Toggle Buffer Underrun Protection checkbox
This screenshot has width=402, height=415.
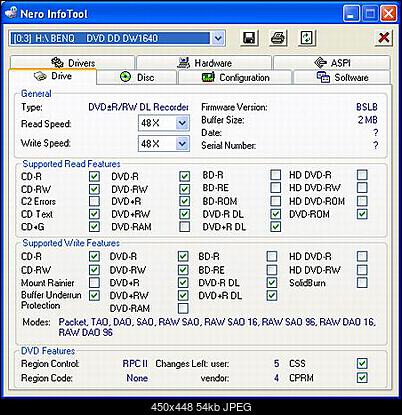coord(94,295)
